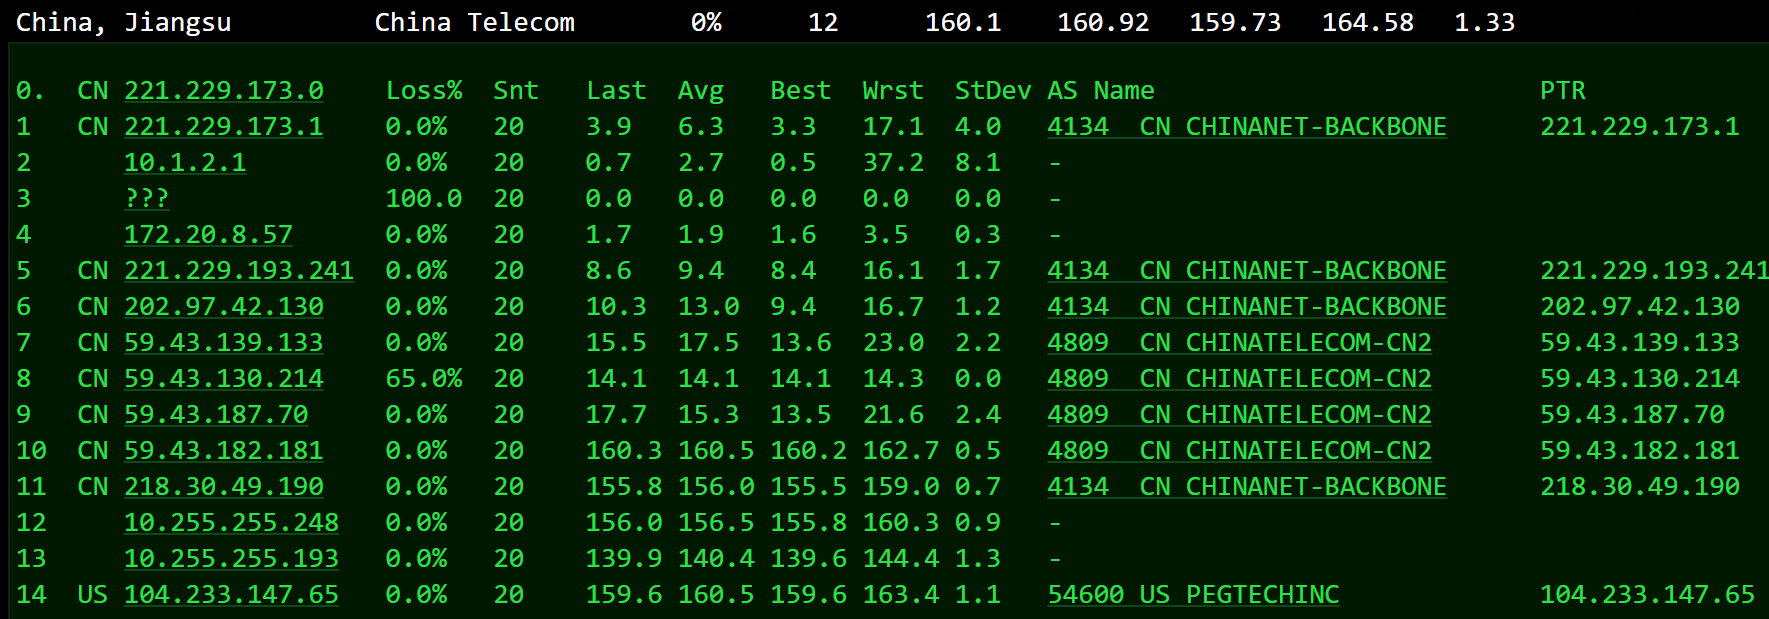Click the AS Name column header
The height and width of the screenshot is (619, 1769).
click(x=1101, y=91)
